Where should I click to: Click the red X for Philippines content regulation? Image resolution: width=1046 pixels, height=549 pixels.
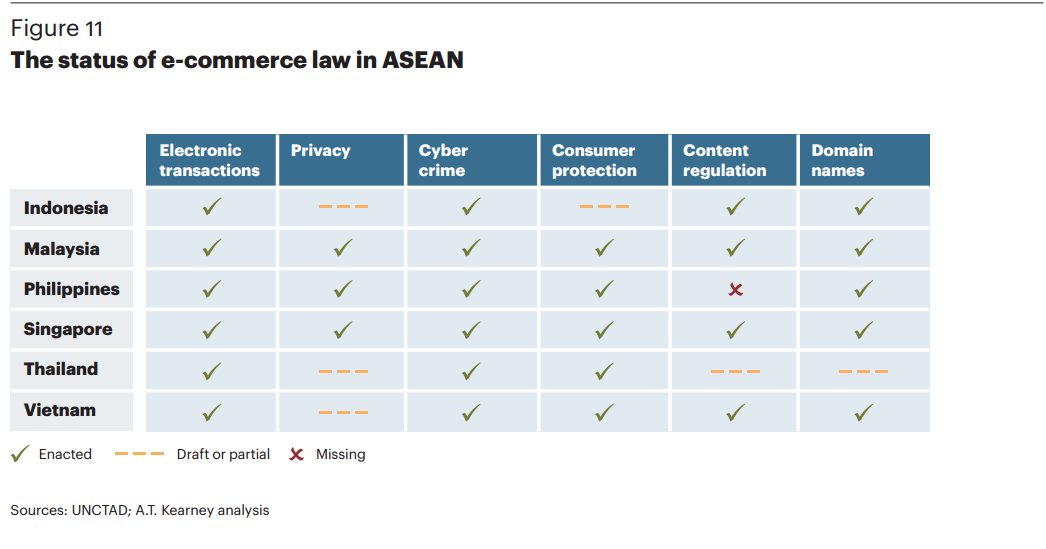(x=735, y=289)
